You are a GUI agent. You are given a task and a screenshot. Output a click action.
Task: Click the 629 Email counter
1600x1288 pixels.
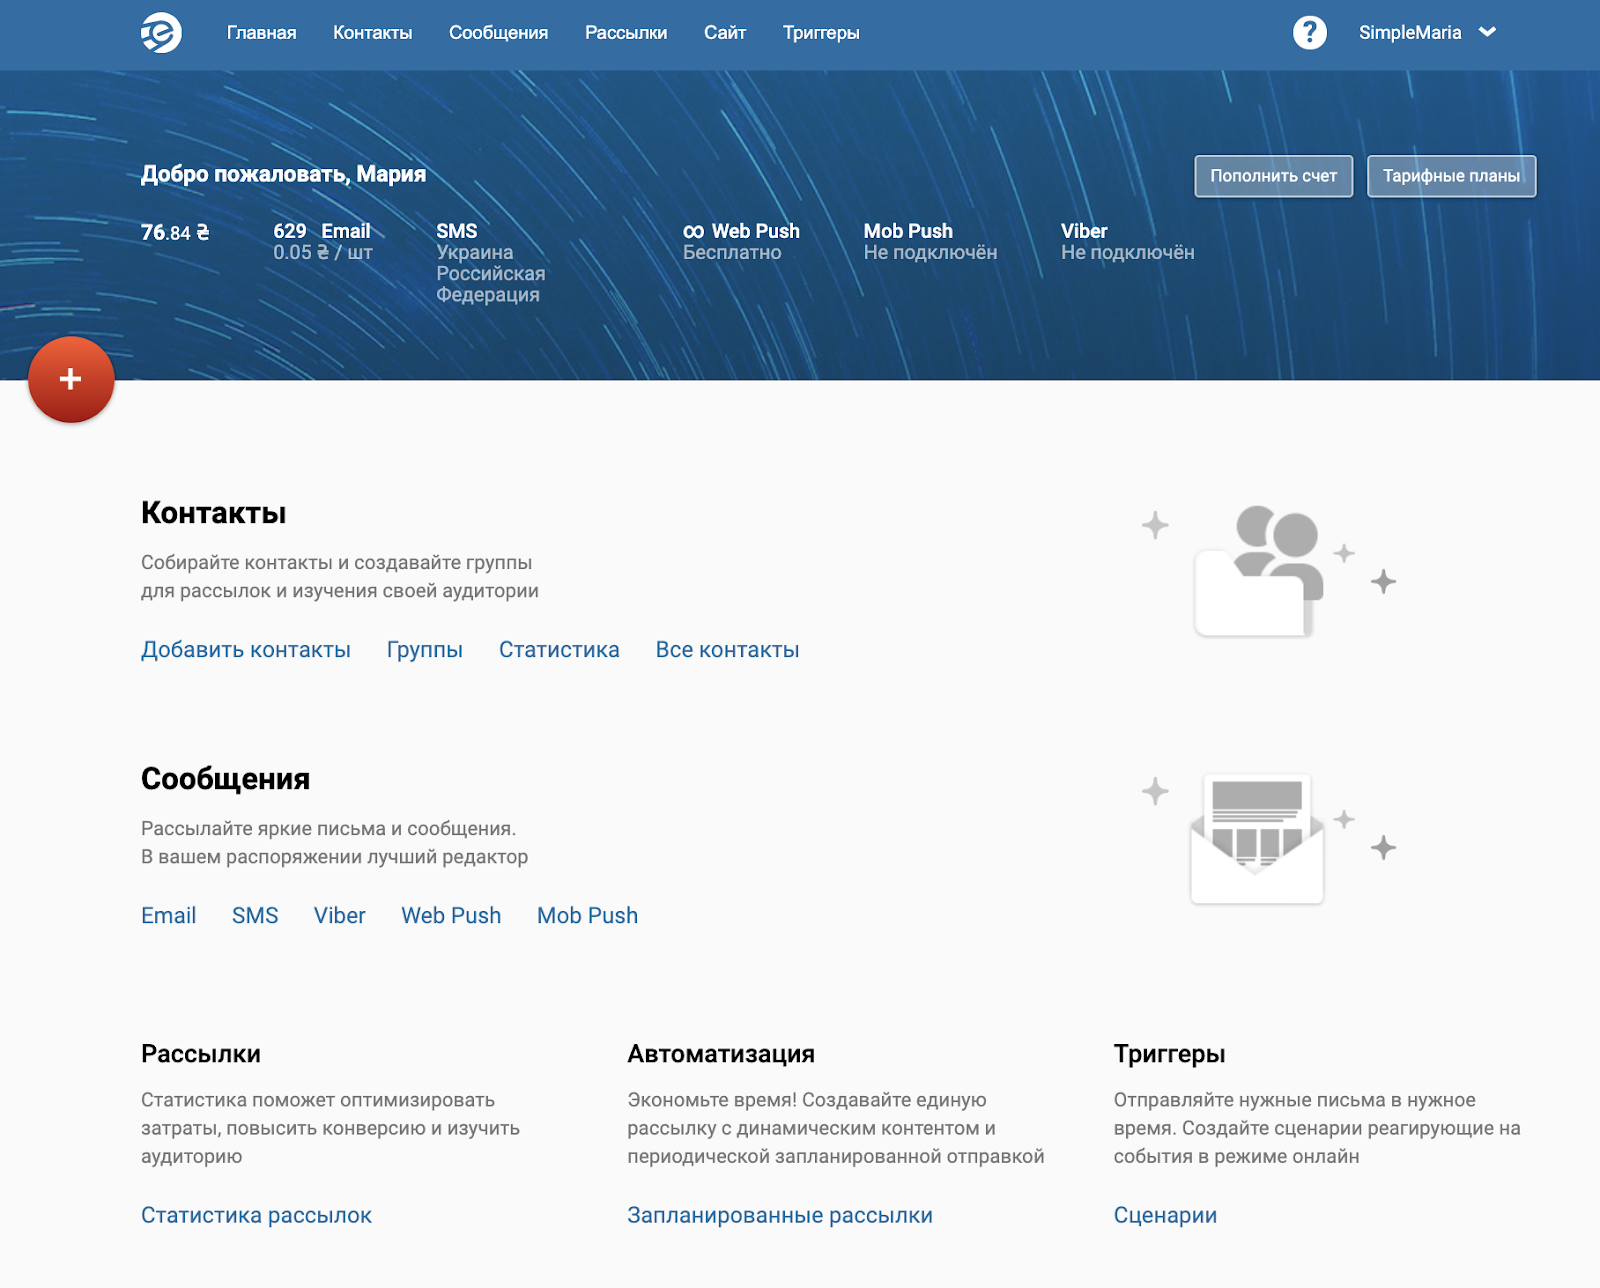[322, 231]
